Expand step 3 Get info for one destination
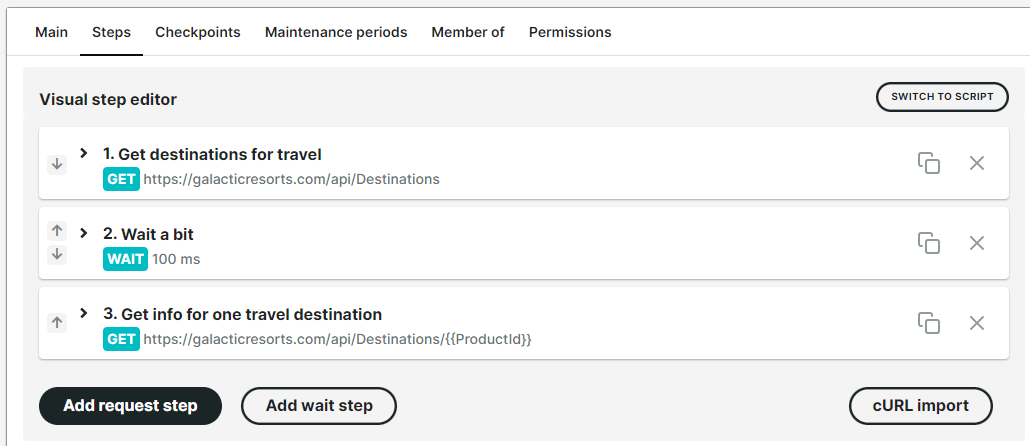Viewport: 1030px width, 446px height. (x=84, y=313)
